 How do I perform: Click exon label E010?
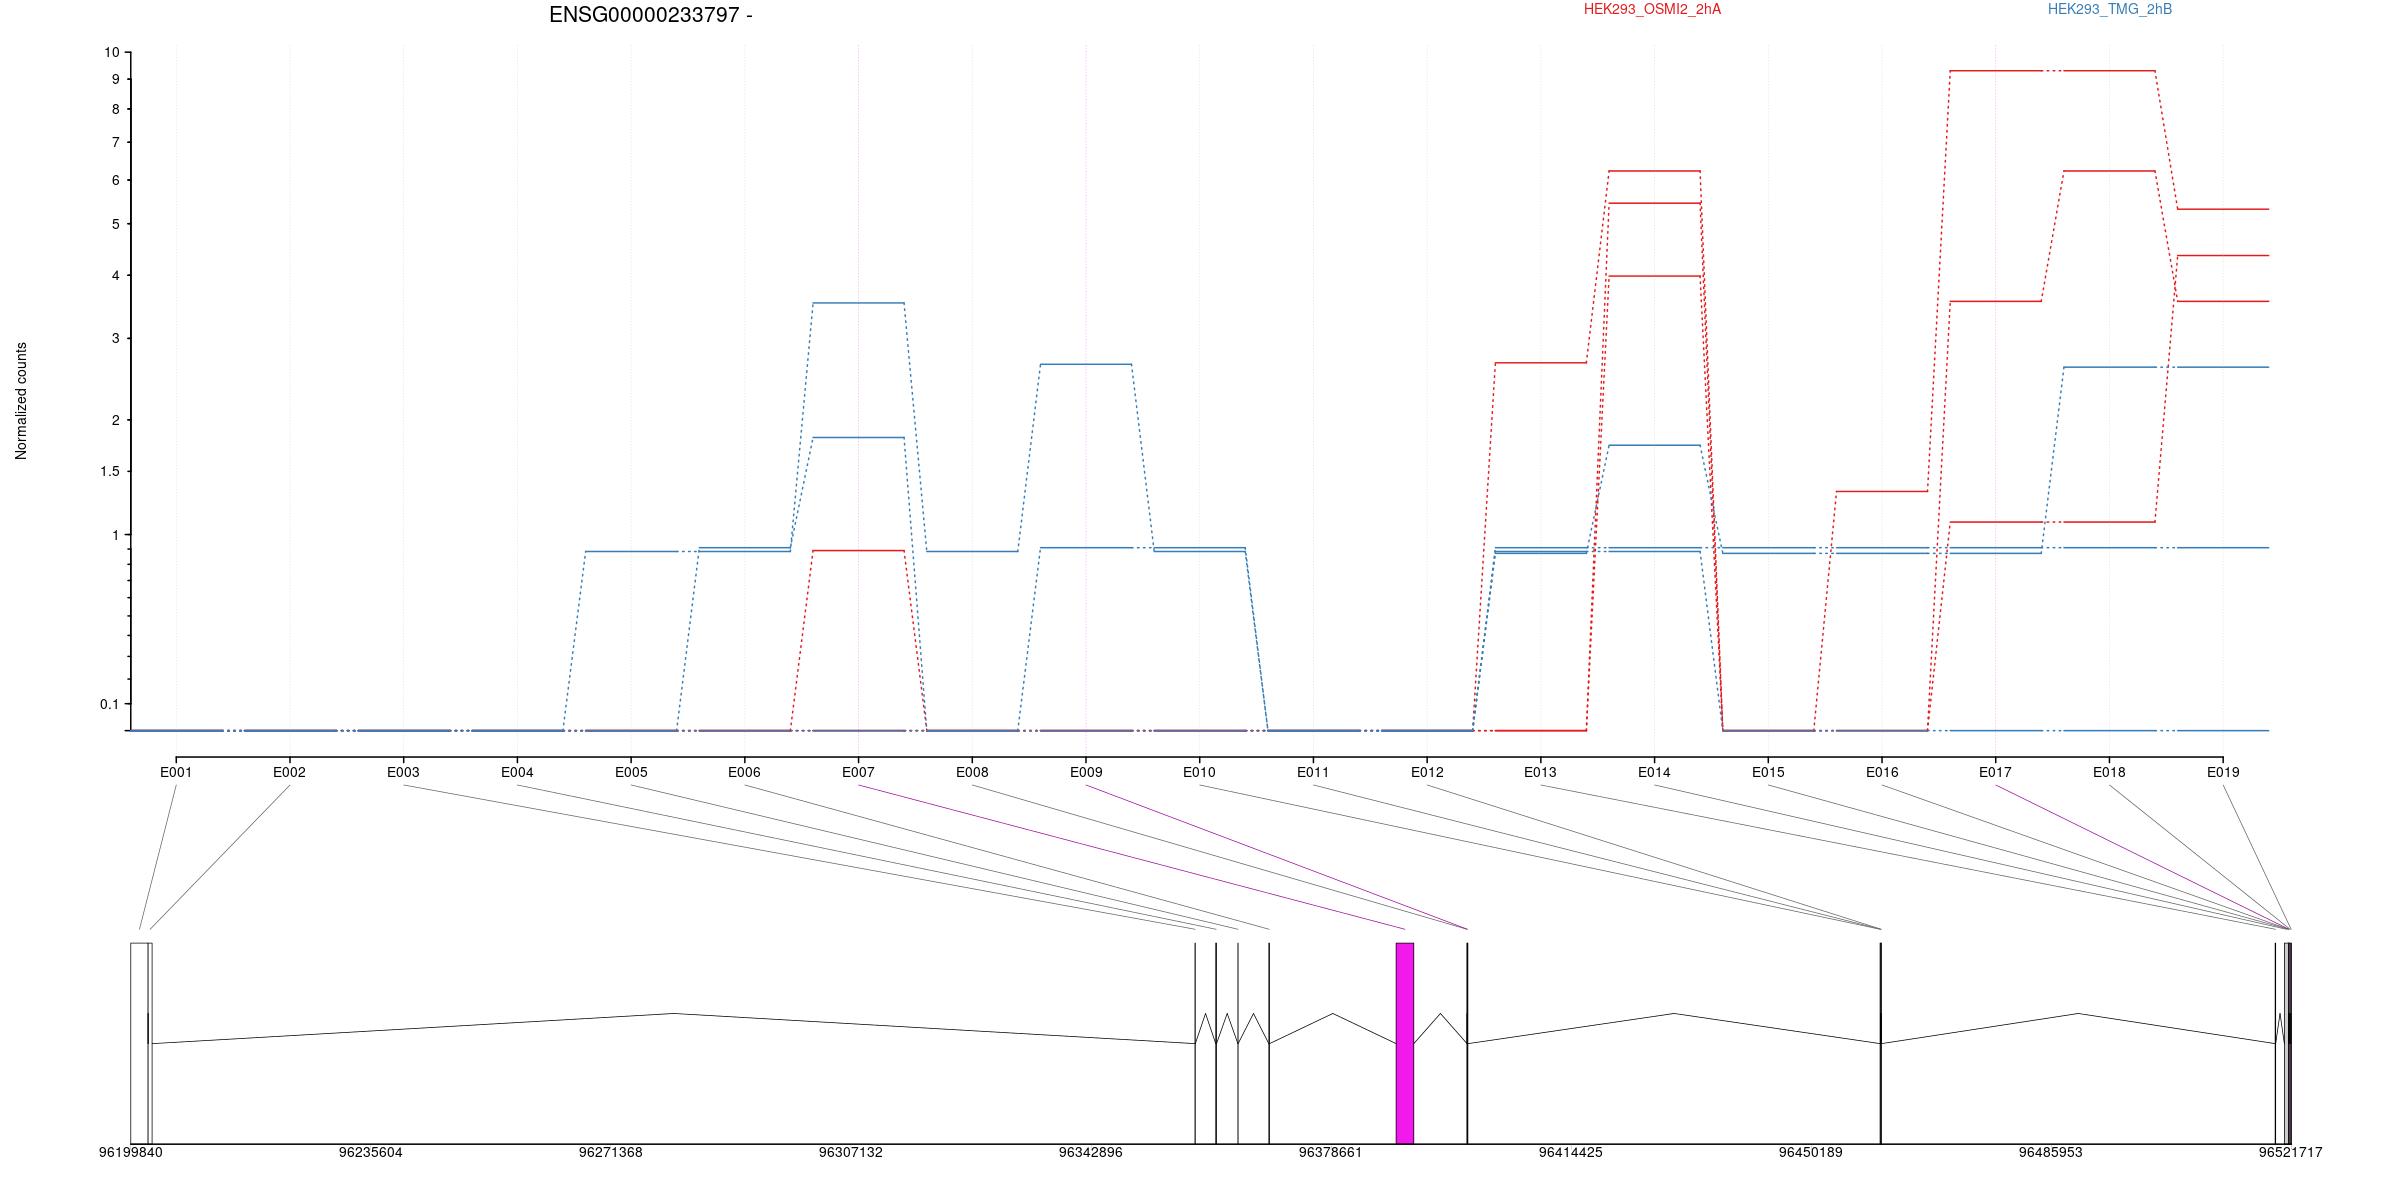point(1199,772)
